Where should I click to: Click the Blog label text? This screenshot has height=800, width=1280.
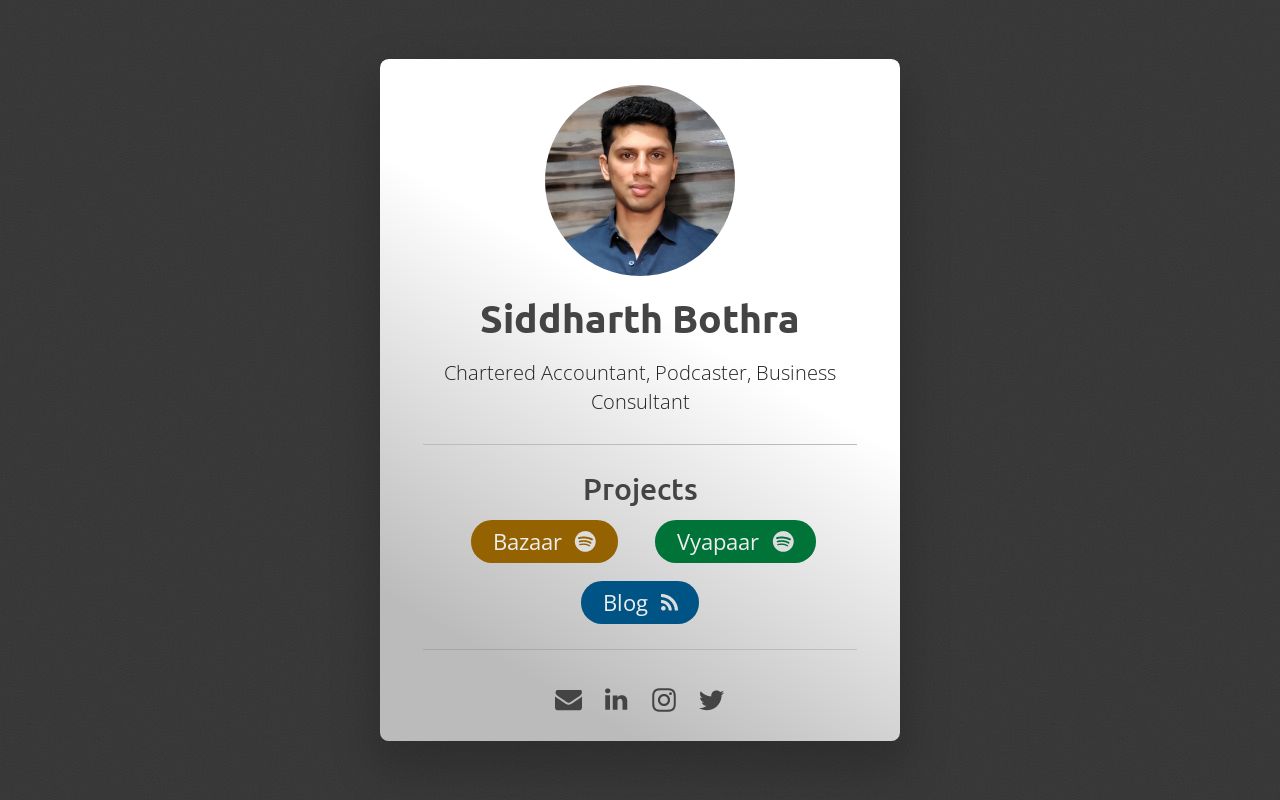(x=624, y=602)
